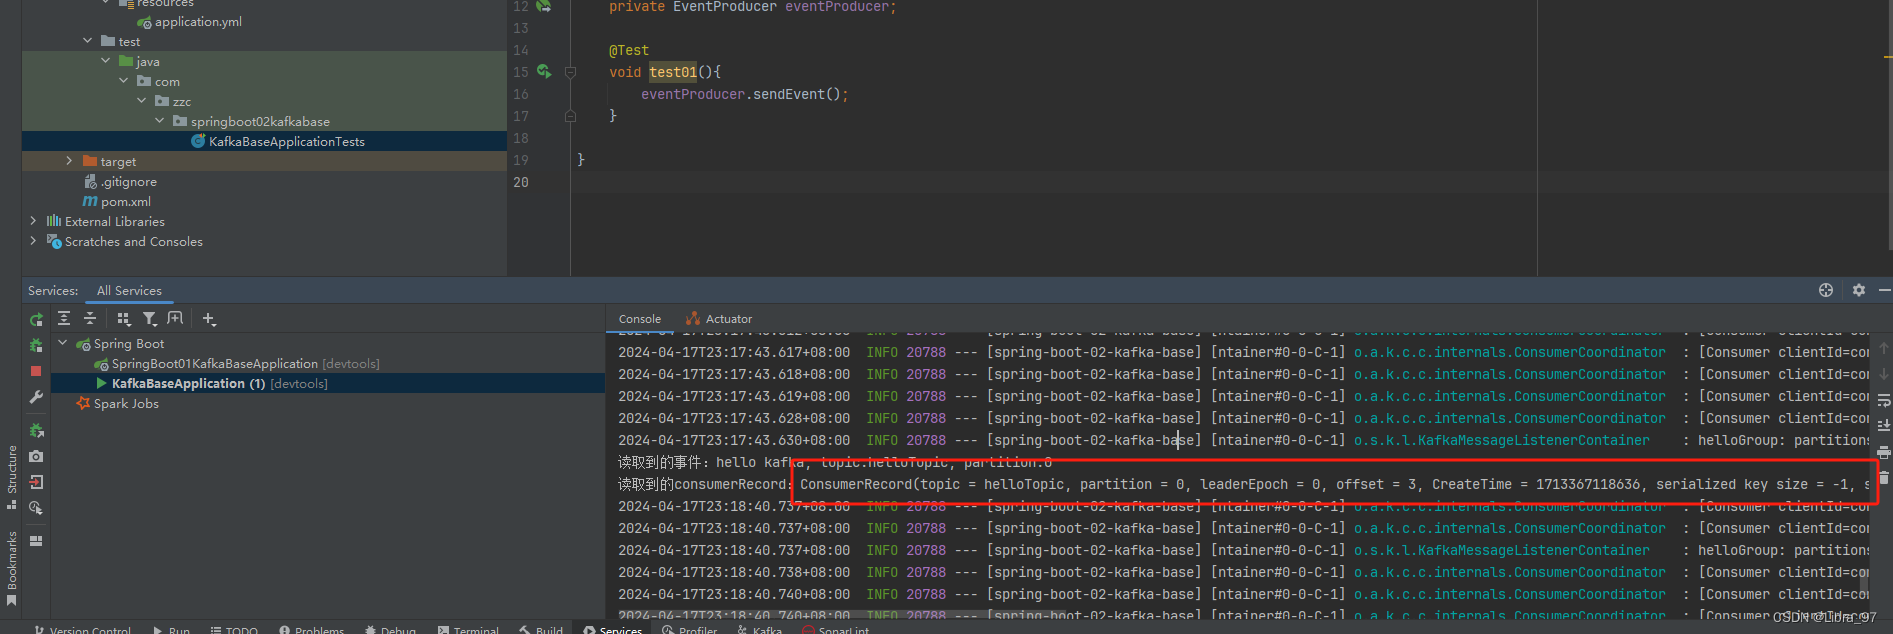Switch to Console tab
1893x634 pixels.
pyautogui.click(x=640, y=319)
